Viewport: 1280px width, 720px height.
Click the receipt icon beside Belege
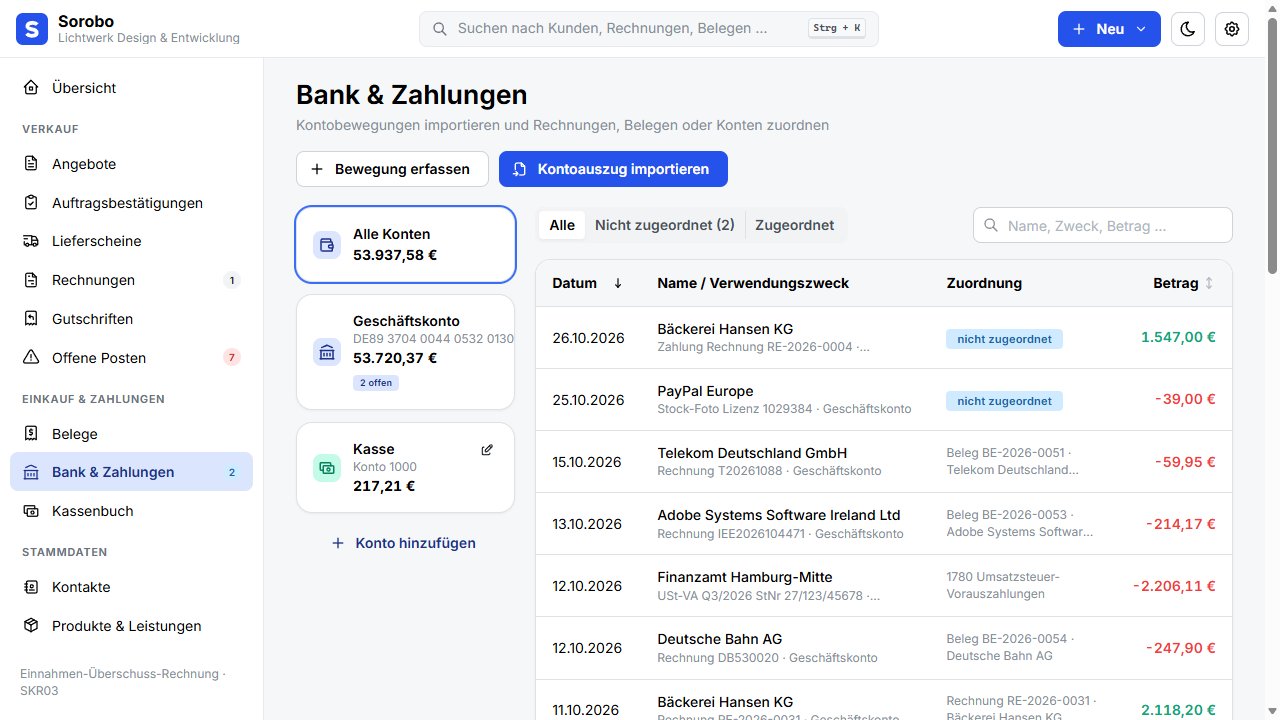[x=32, y=434]
